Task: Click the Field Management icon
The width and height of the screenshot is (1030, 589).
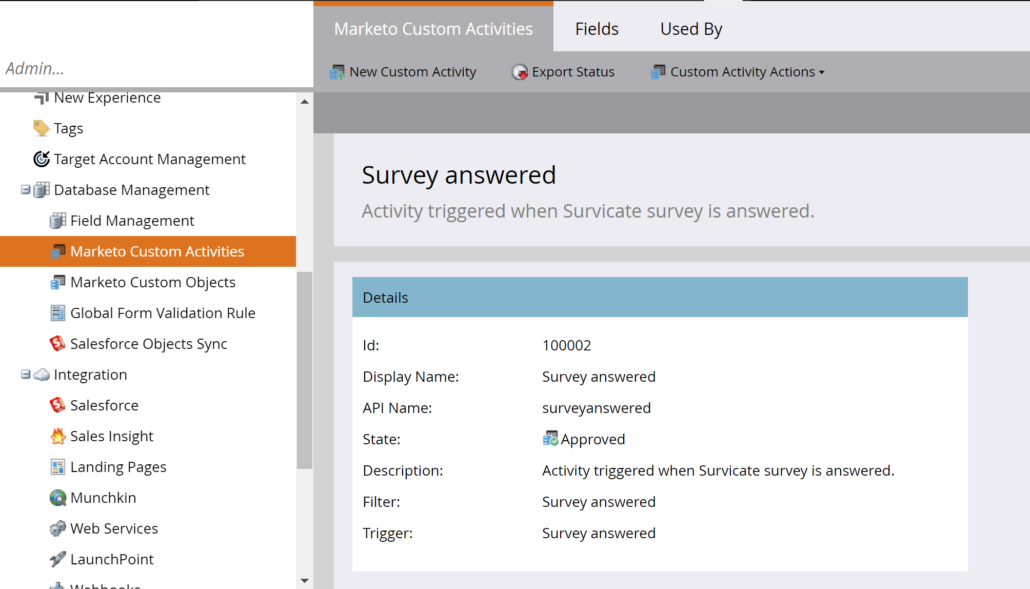Action: click(x=58, y=221)
